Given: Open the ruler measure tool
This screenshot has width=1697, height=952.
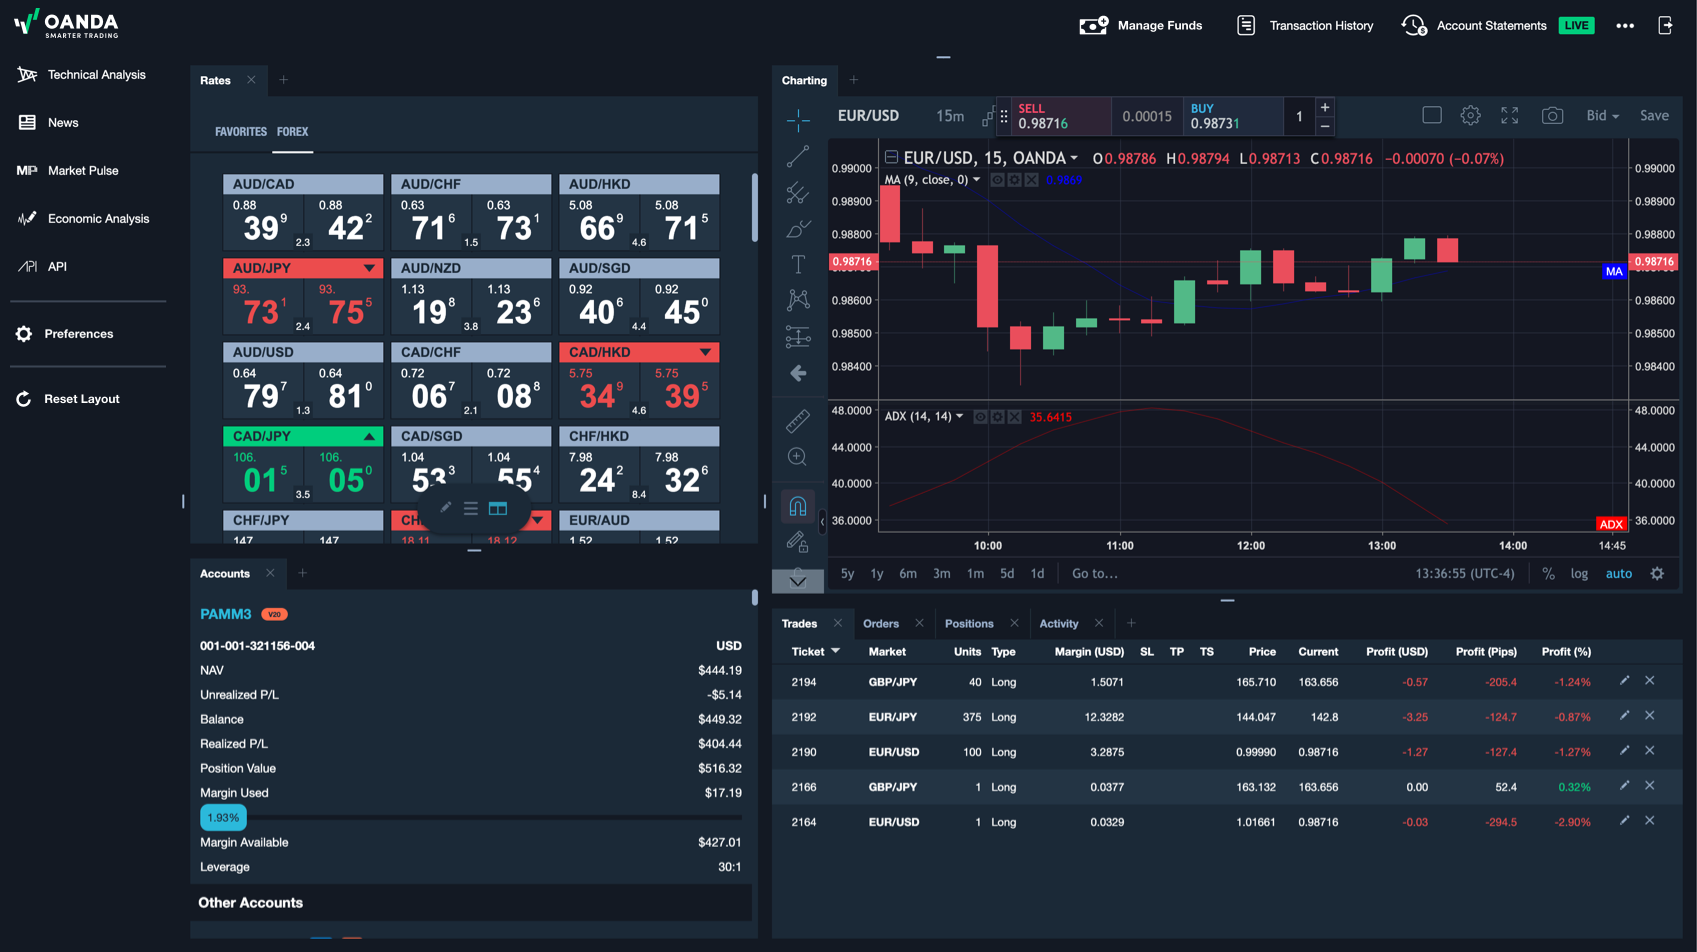Looking at the screenshot, I should coord(798,421).
